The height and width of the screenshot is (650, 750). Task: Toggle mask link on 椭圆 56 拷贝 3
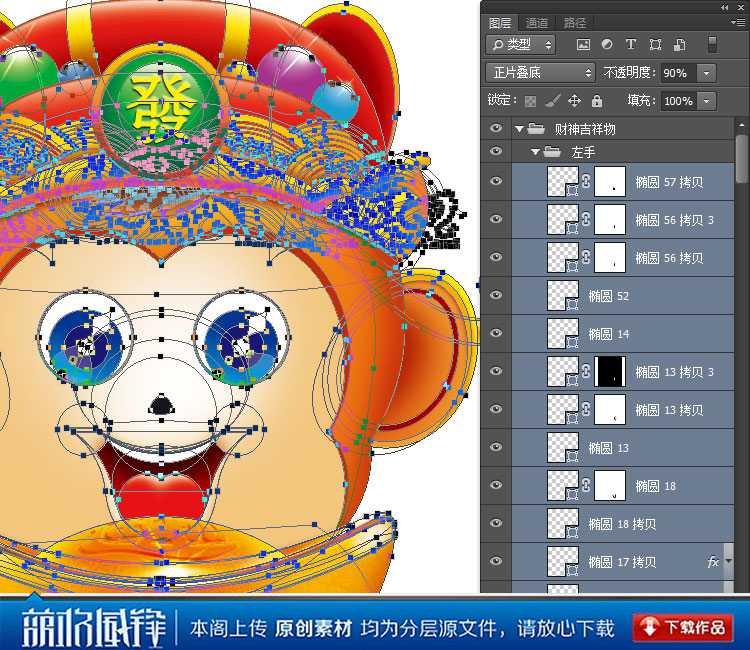click(x=586, y=220)
